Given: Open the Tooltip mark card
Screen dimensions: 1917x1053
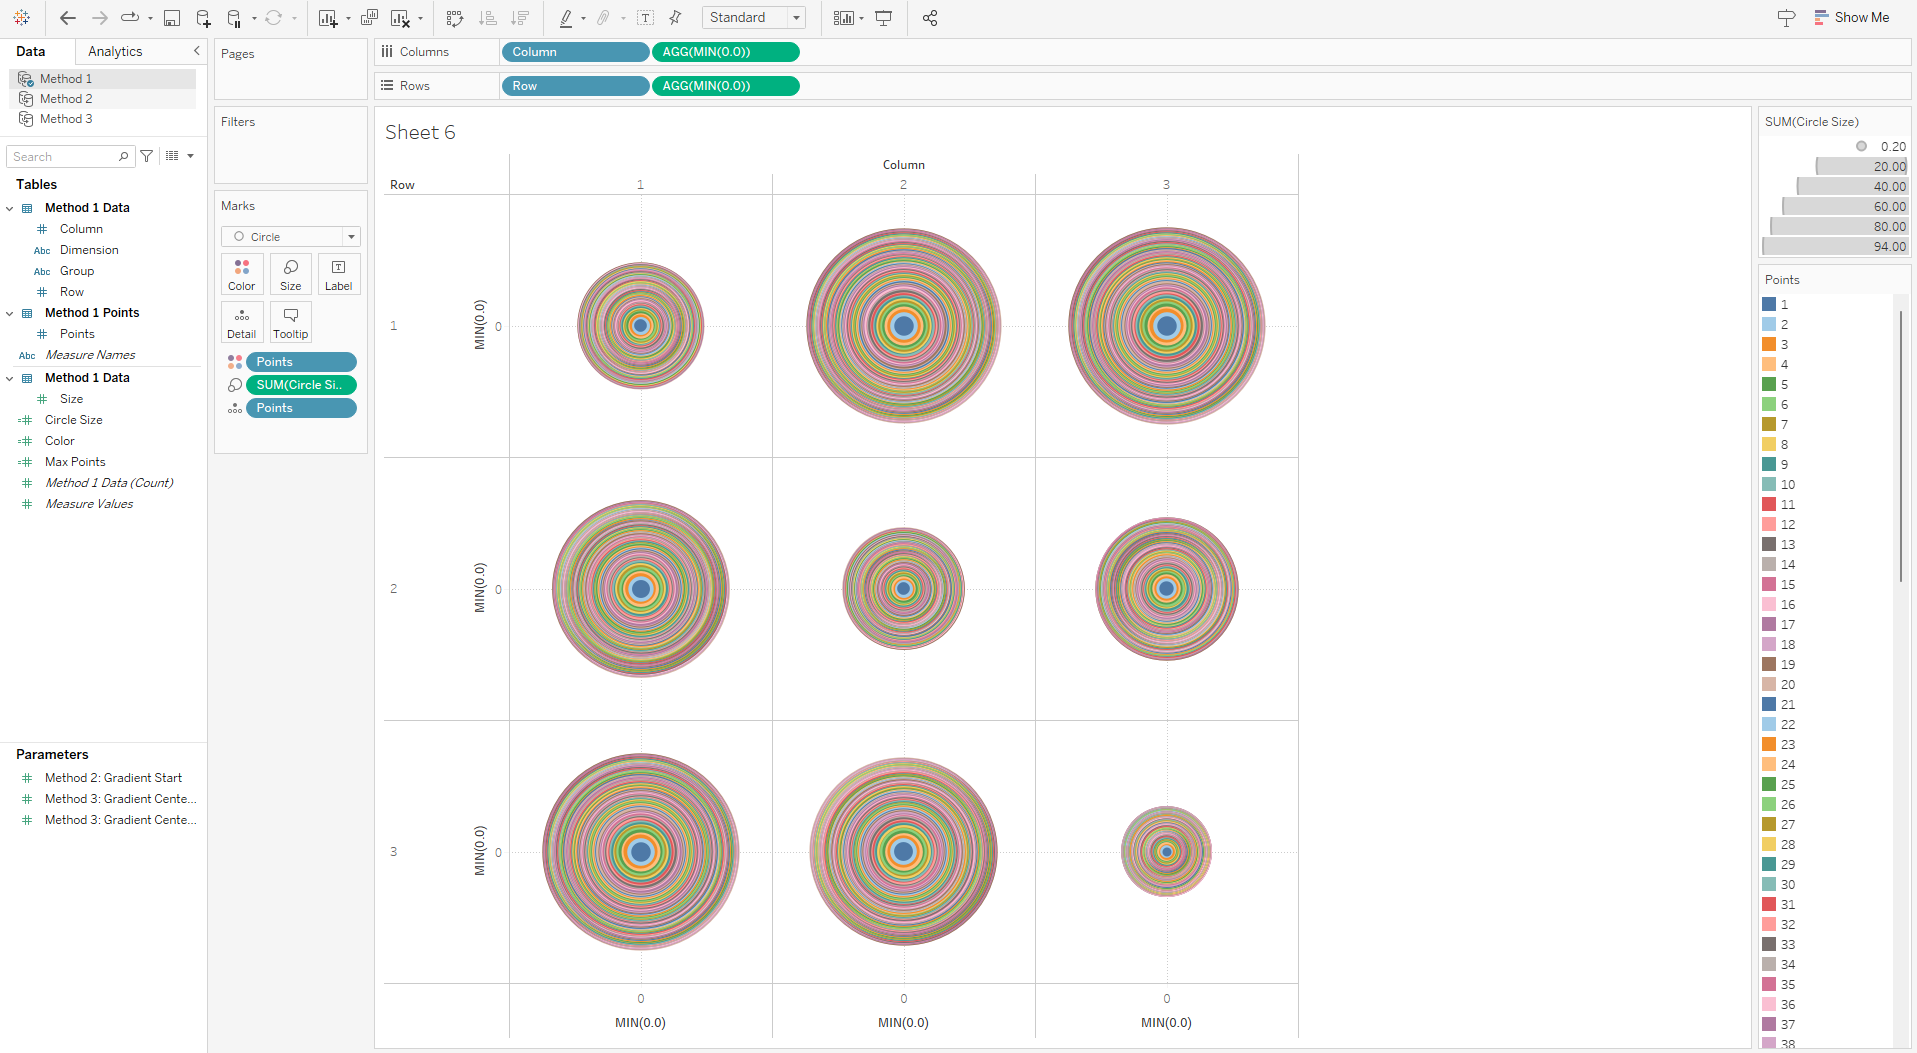Looking at the screenshot, I should [x=289, y=321].
